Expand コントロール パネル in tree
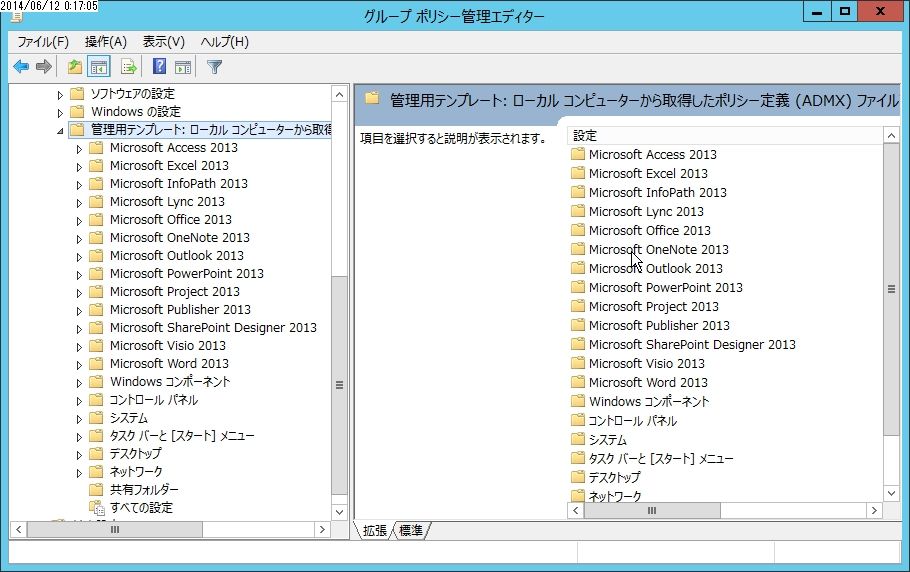The image size is (910, 572). (x=79, y=401)
